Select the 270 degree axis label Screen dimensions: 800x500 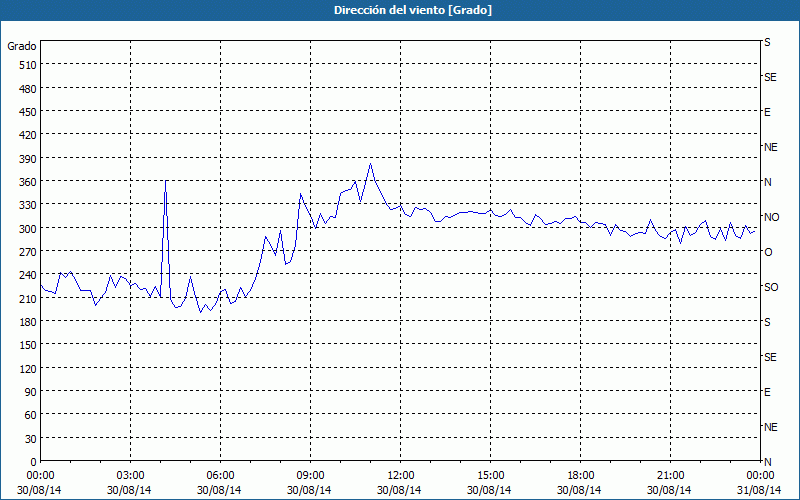click(x=29, y=253)
